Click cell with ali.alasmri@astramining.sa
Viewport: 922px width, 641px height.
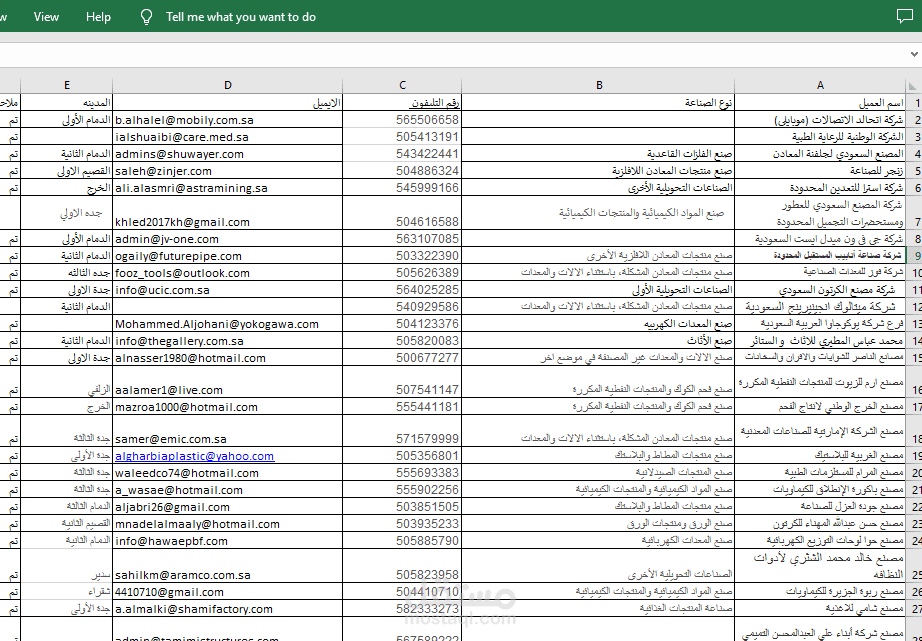(x=228, y=188)
